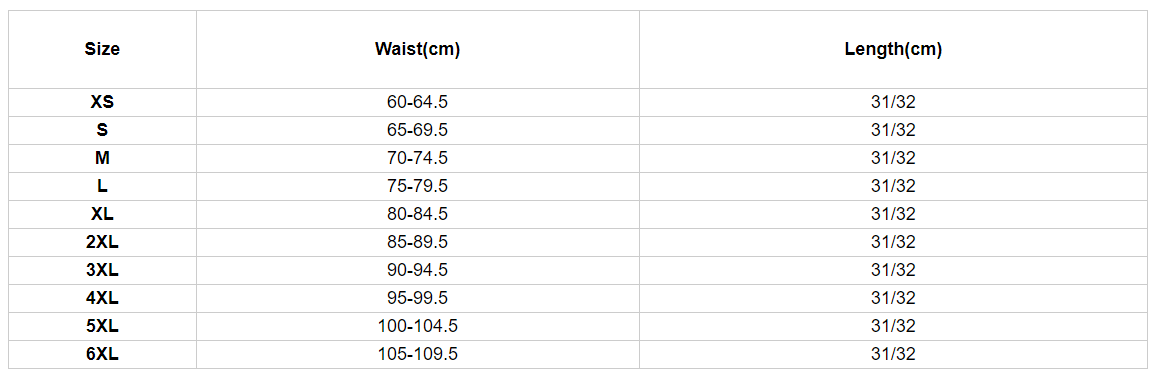
Task: Select the XS size row label
Action: 102,102
